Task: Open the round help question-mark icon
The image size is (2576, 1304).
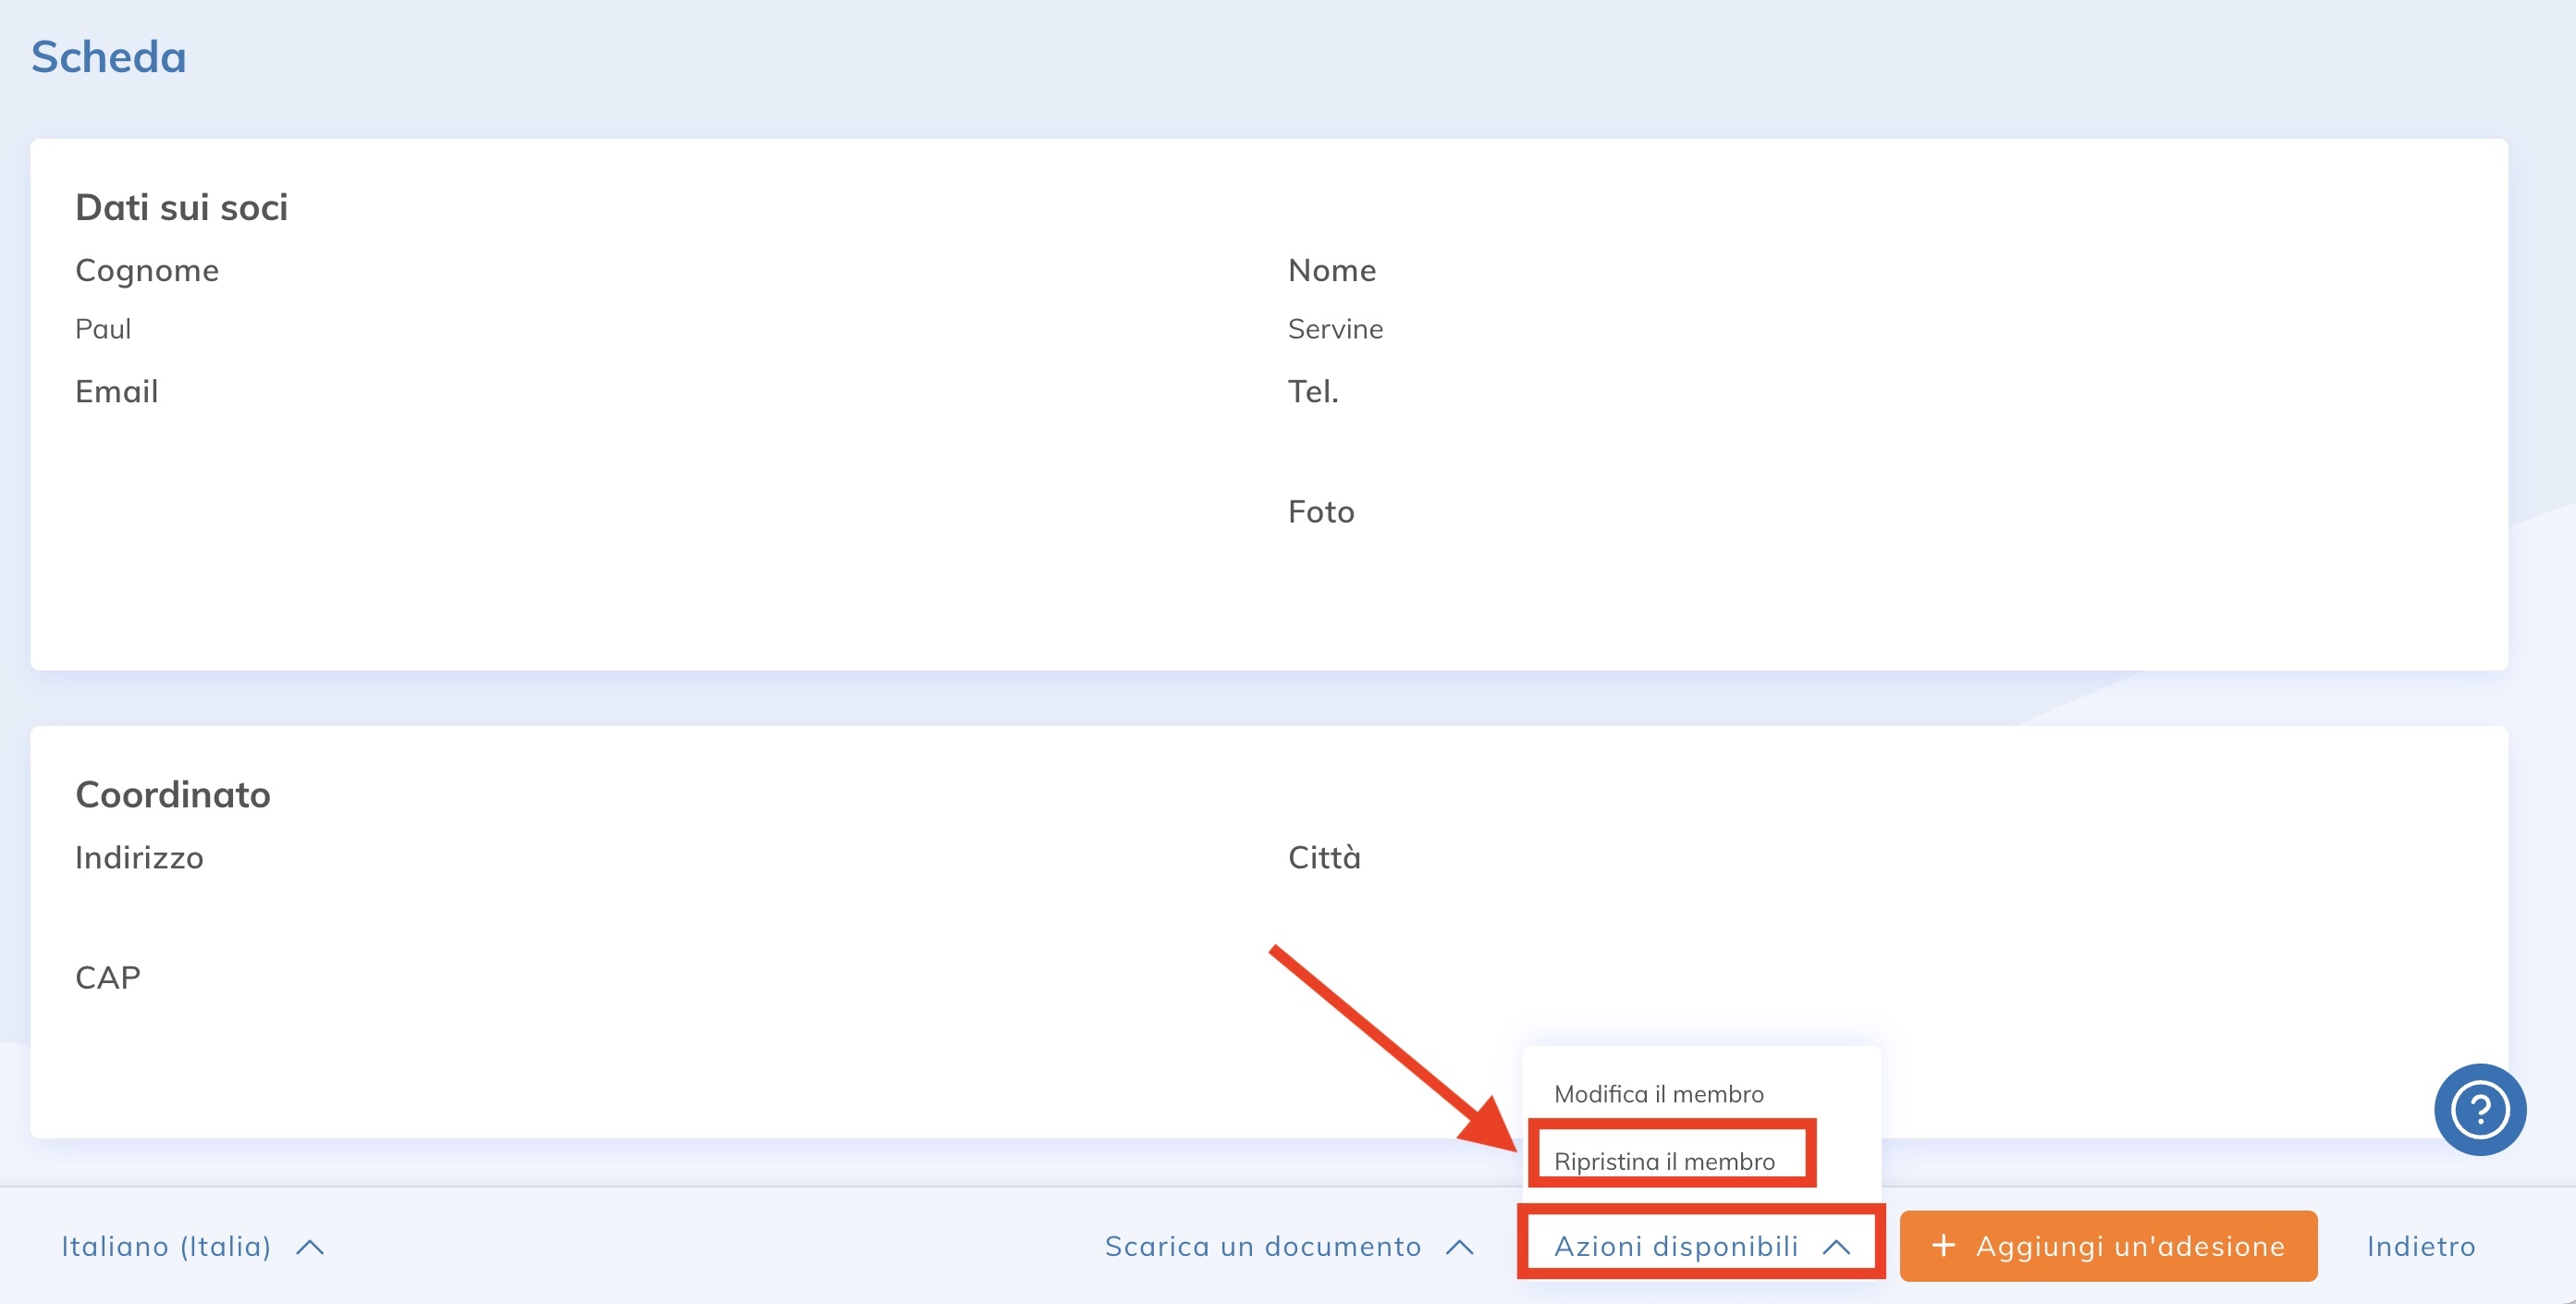Action: [x=2479, y=1109]
